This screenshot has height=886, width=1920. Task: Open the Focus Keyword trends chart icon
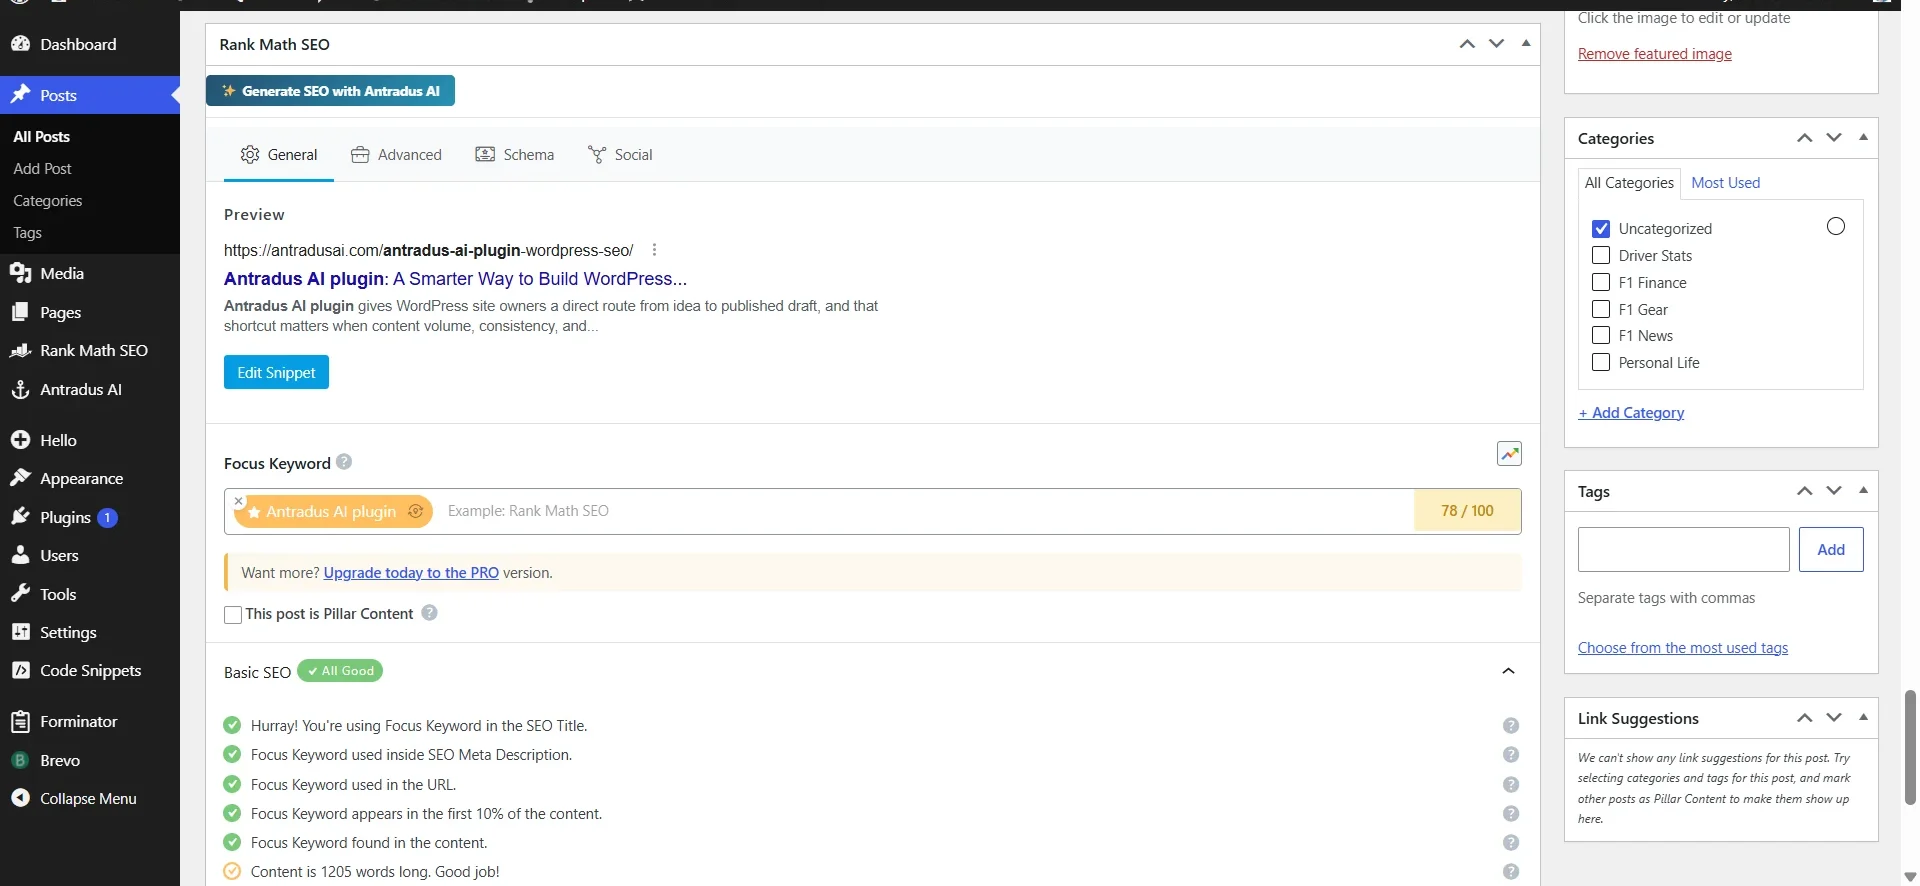pyautogui.click(x=1509, y=454)
